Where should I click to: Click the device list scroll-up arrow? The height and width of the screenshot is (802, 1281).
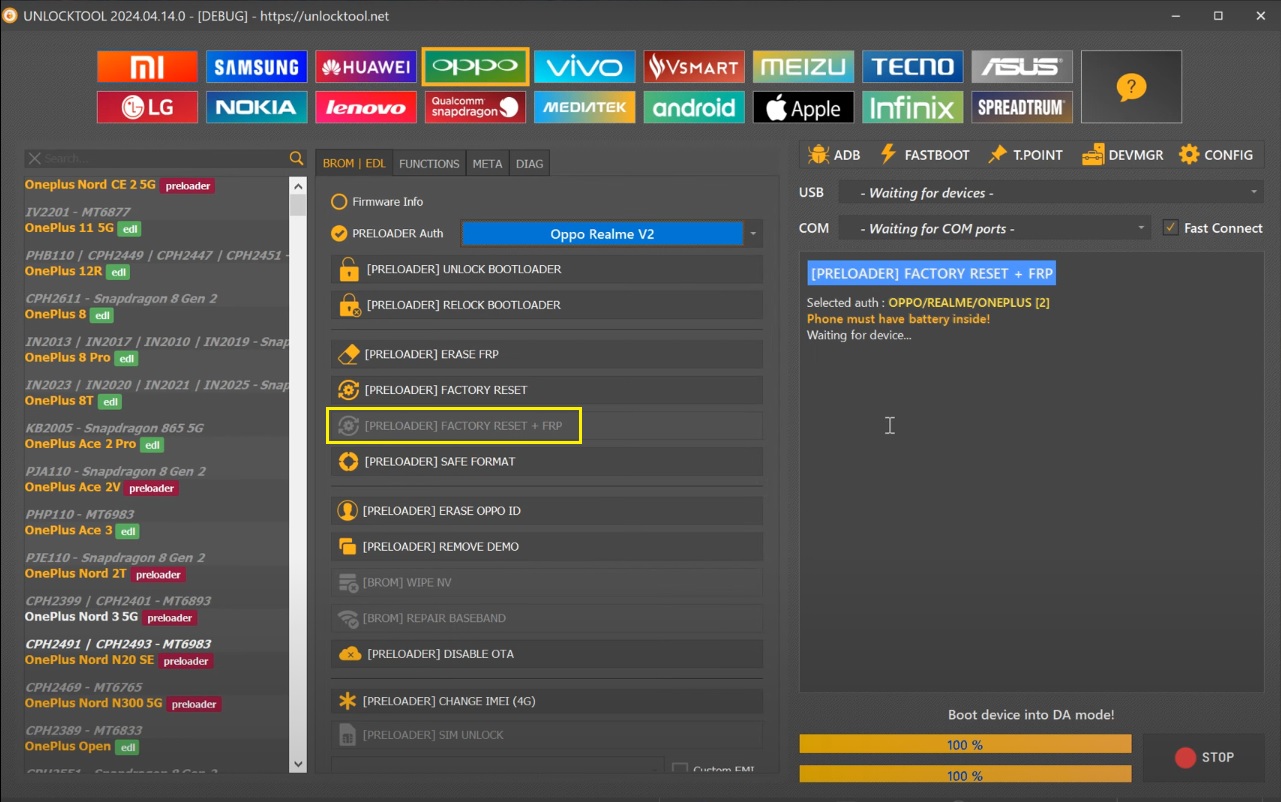coord(298,186)
